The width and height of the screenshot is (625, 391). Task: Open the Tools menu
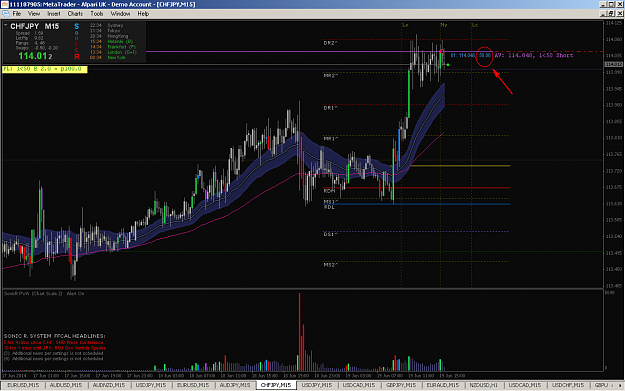[97, 14]
